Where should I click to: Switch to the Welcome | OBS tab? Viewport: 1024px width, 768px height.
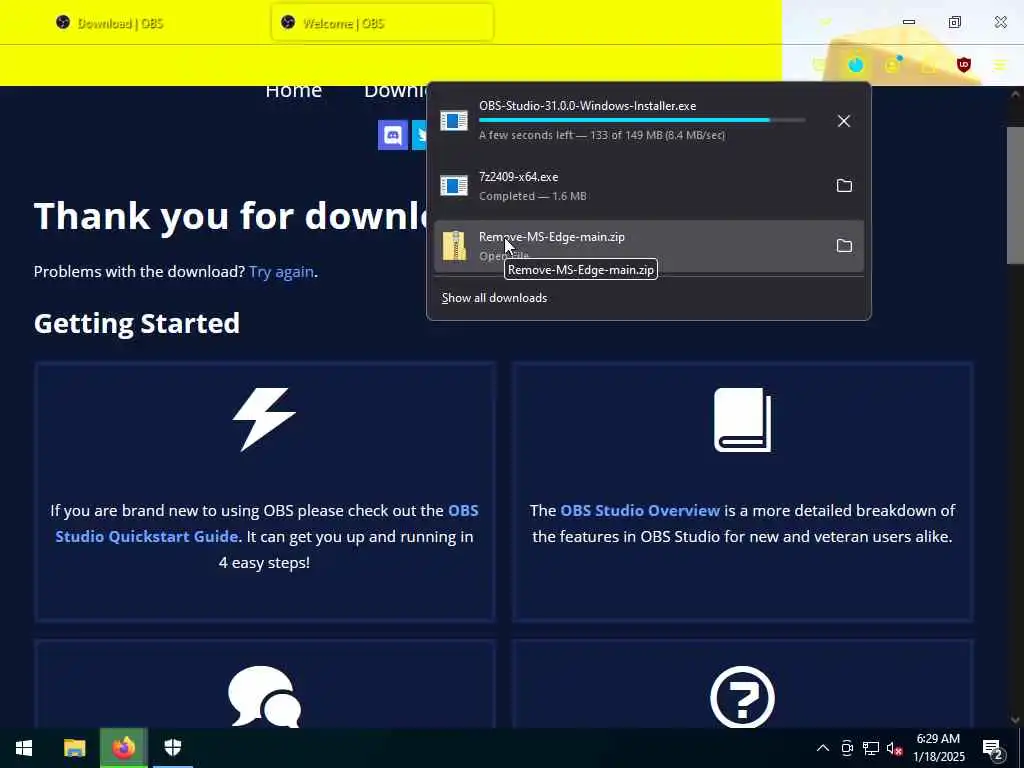click(x=382, y=23)
